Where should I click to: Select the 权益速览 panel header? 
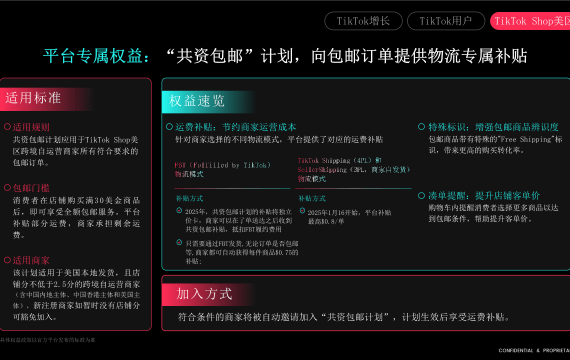coord(207,101)
